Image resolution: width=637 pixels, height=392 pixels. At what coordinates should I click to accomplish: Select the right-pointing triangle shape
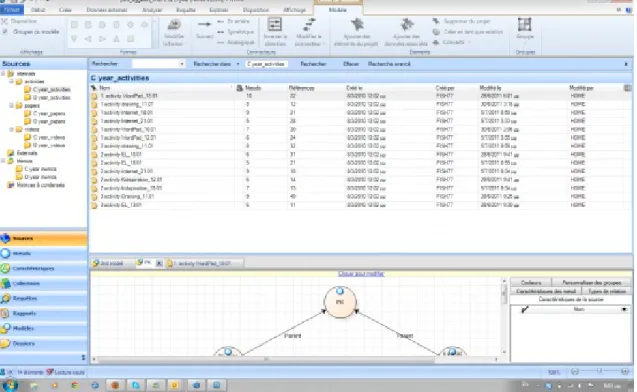click(x=102, y=39)
